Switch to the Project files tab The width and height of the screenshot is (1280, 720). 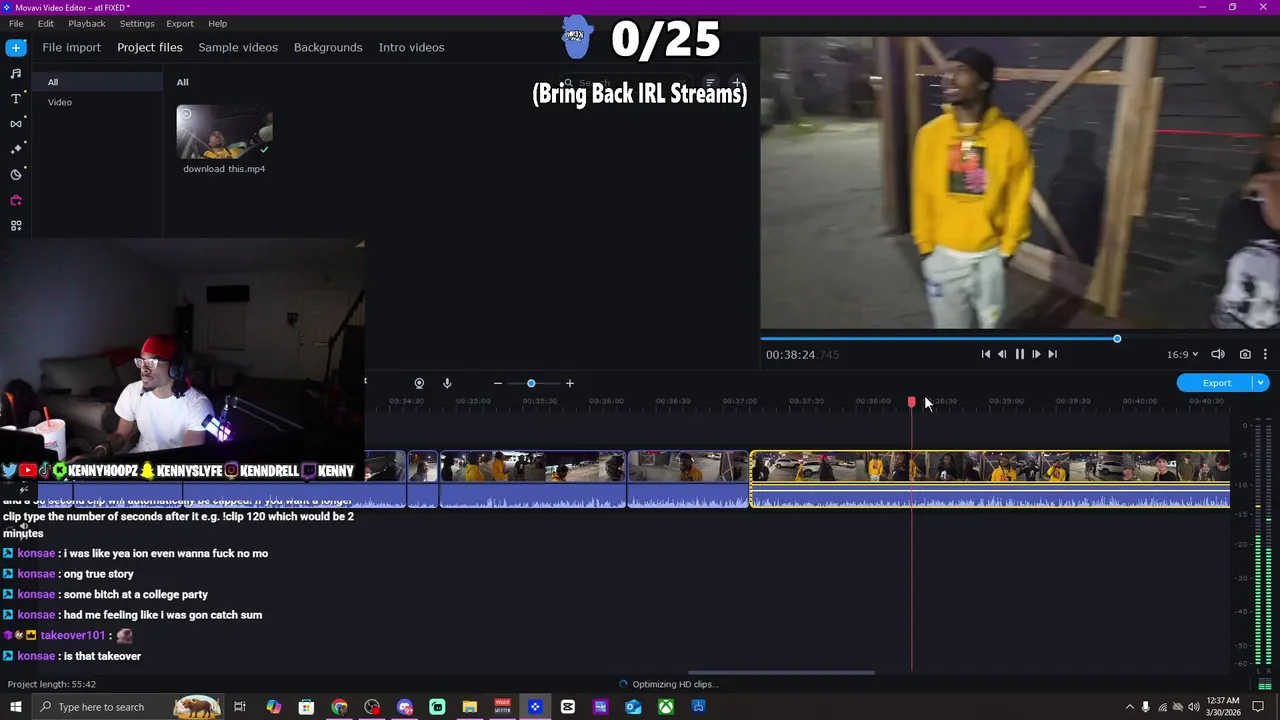150,47
